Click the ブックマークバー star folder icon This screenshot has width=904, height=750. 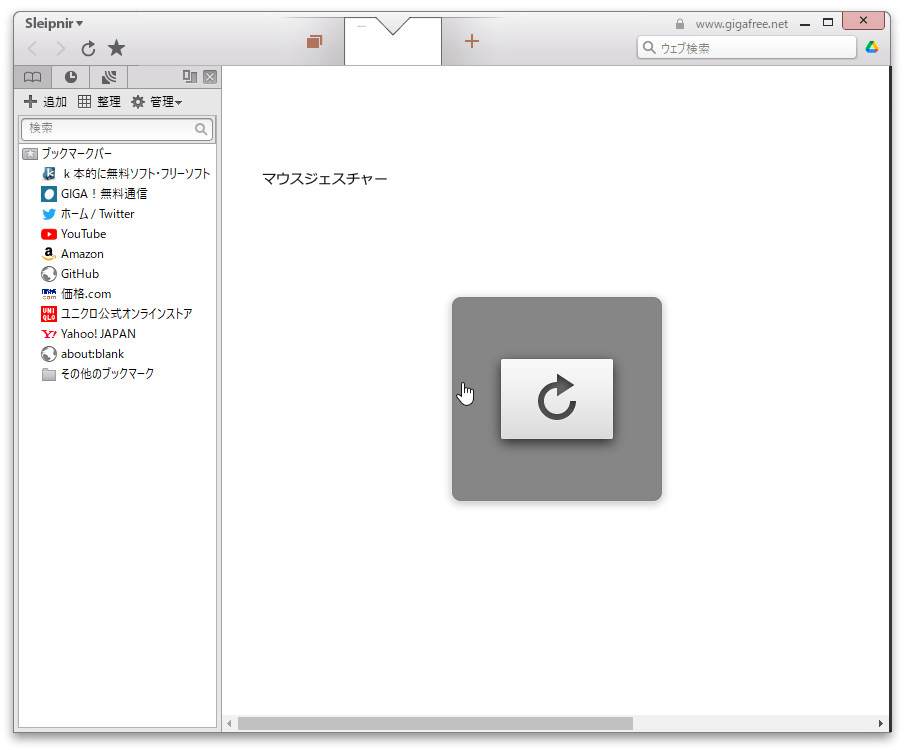point(30,154)
